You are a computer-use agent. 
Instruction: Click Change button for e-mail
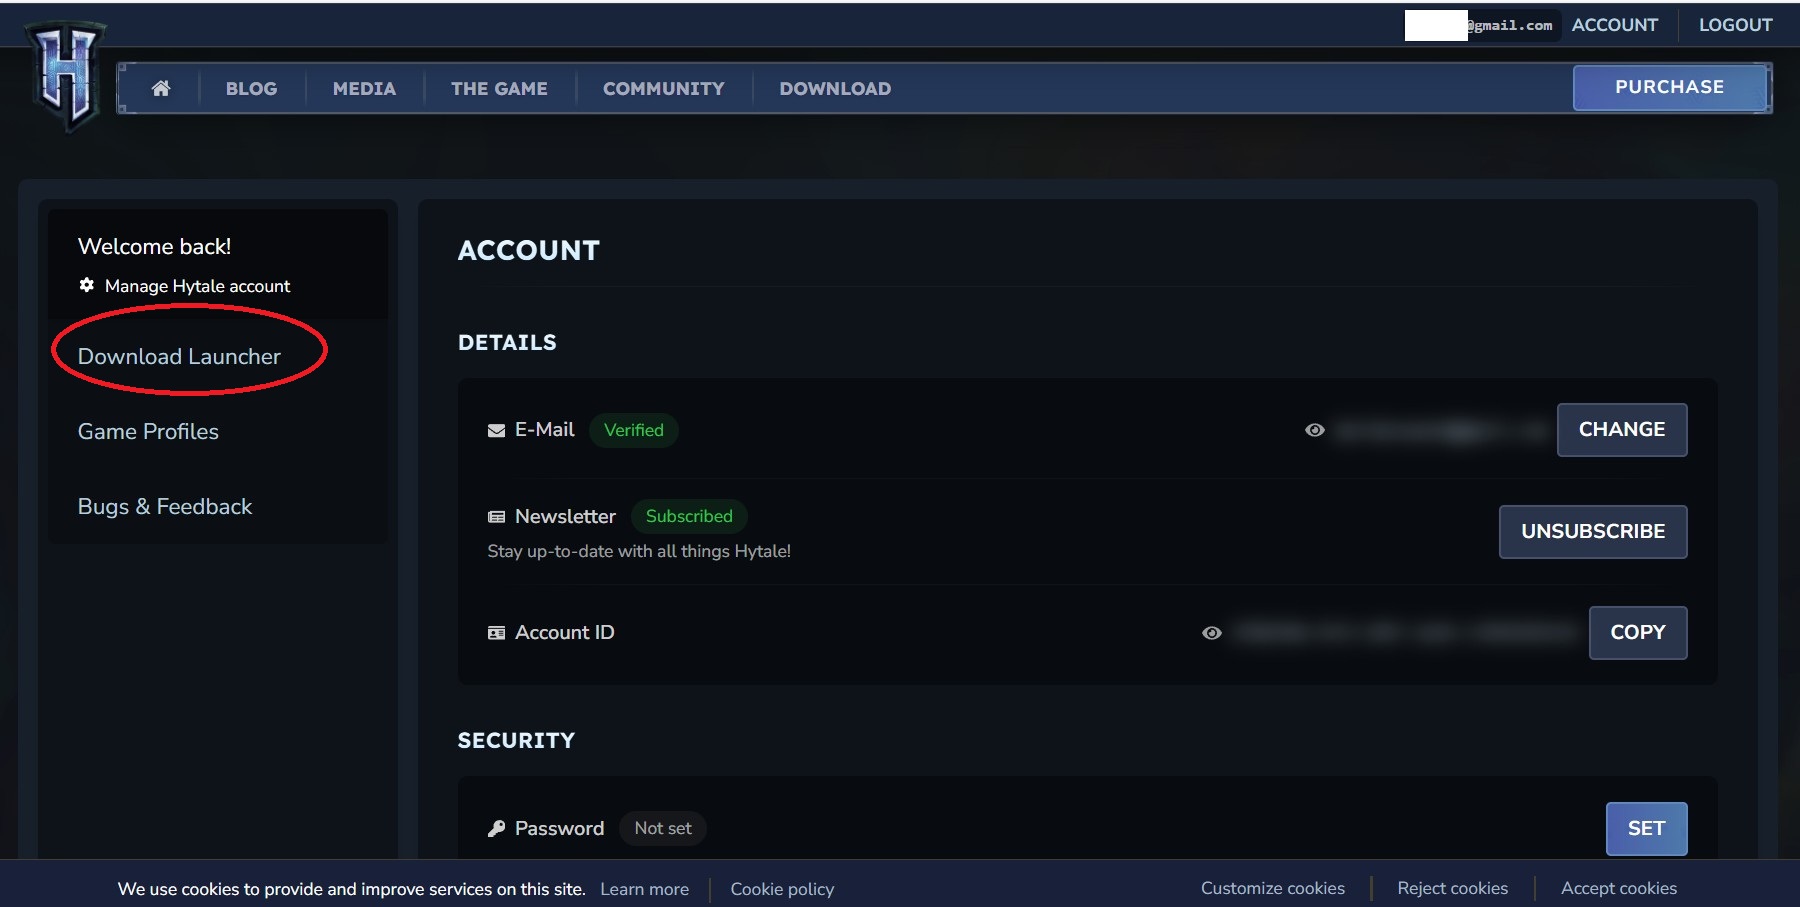coord(1621,430)
